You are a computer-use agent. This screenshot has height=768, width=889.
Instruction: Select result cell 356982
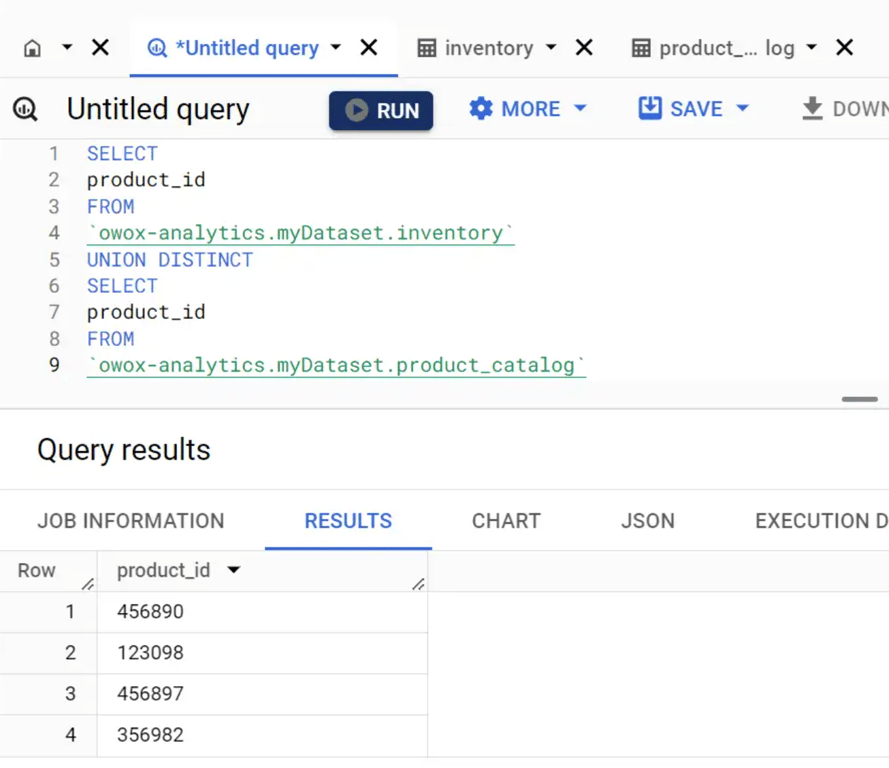[x=263, y=735]
